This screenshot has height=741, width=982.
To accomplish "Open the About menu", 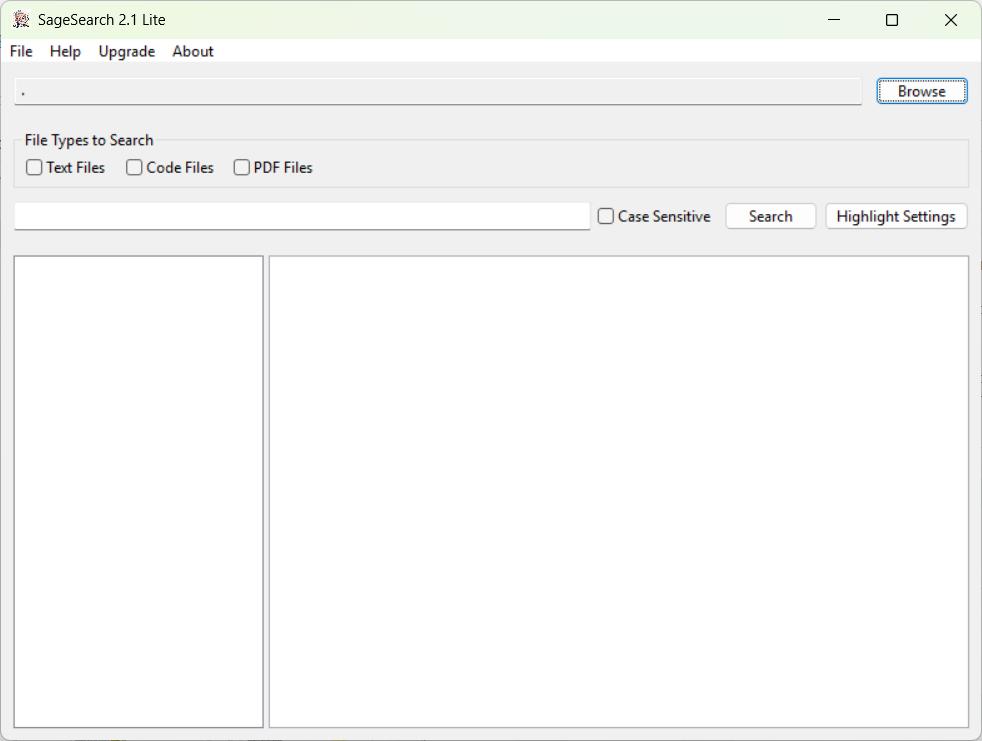I will point(193,51).
